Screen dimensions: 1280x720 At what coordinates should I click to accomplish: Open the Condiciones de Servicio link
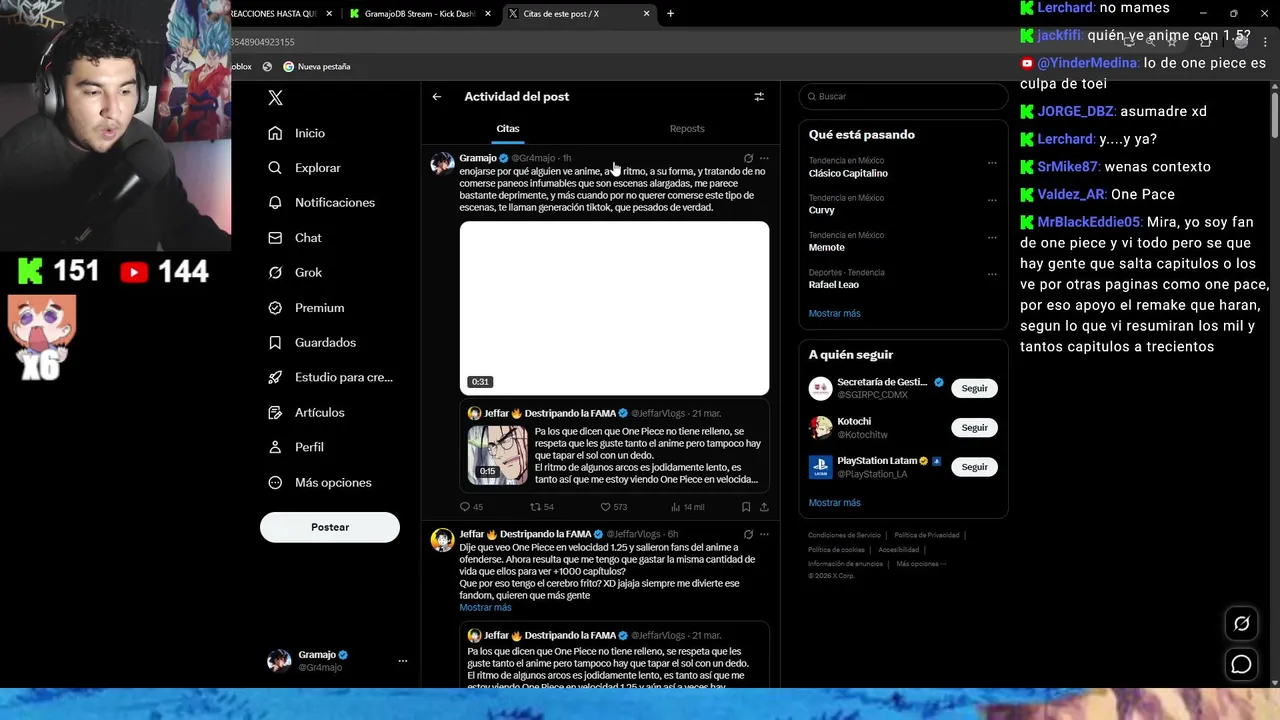click(845, 535)
